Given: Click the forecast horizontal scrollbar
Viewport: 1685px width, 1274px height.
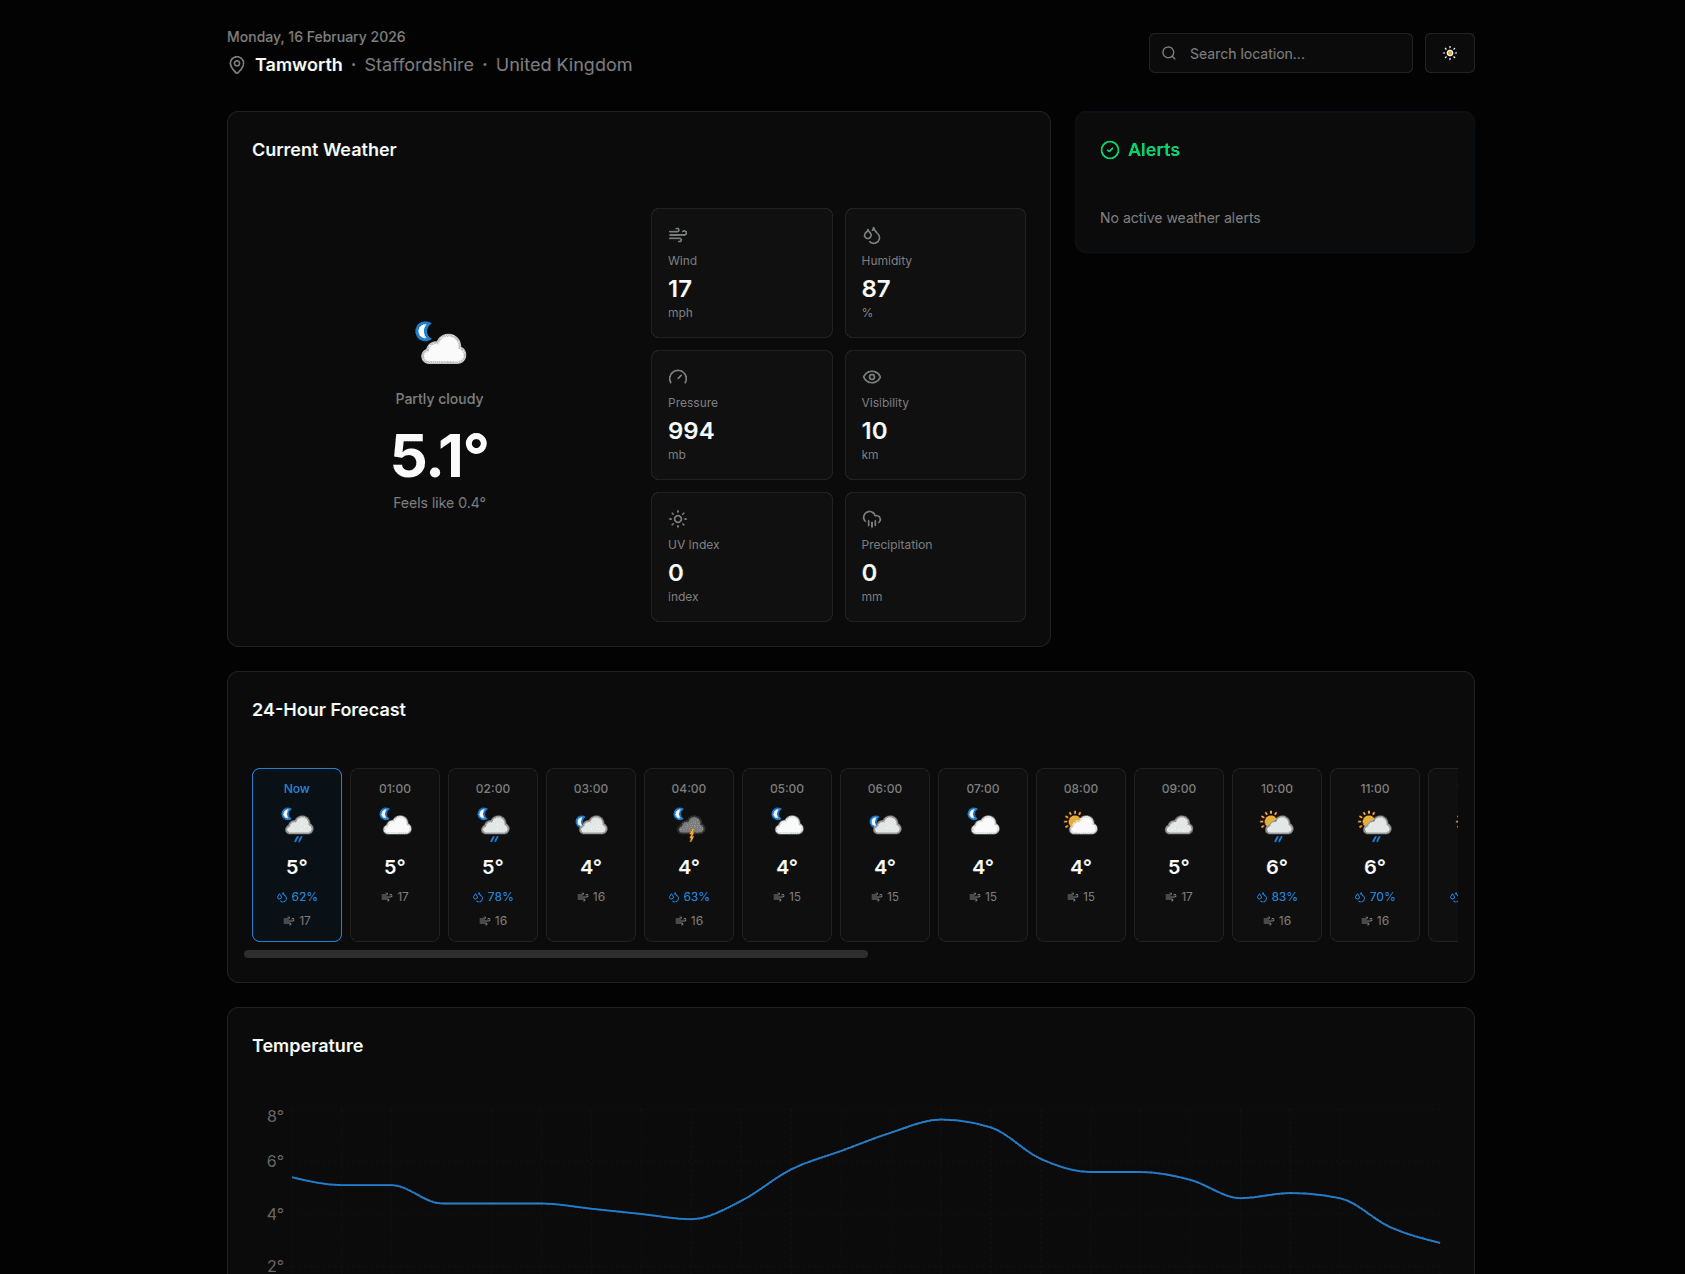Looking at the screenshot, I should point(555,954).
